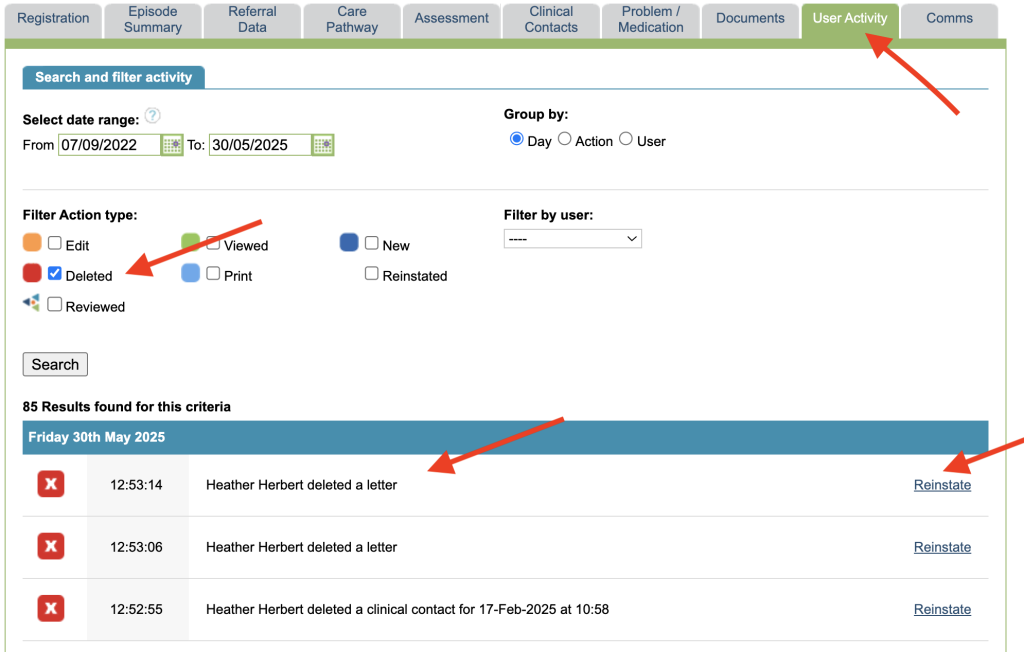Reinstate the deleted clinical contact for 17-Feb-2025
The width and height of the screenshot is (1024, 652).
click(x=942, y=609)
